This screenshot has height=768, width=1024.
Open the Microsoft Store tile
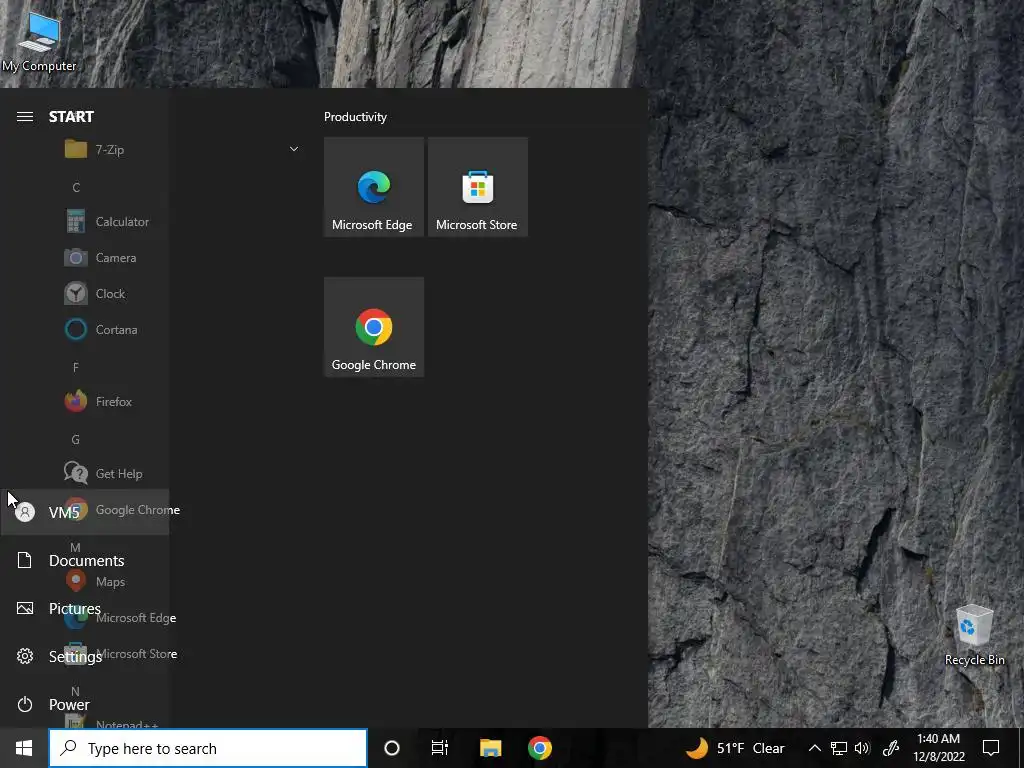pos(477,187)
